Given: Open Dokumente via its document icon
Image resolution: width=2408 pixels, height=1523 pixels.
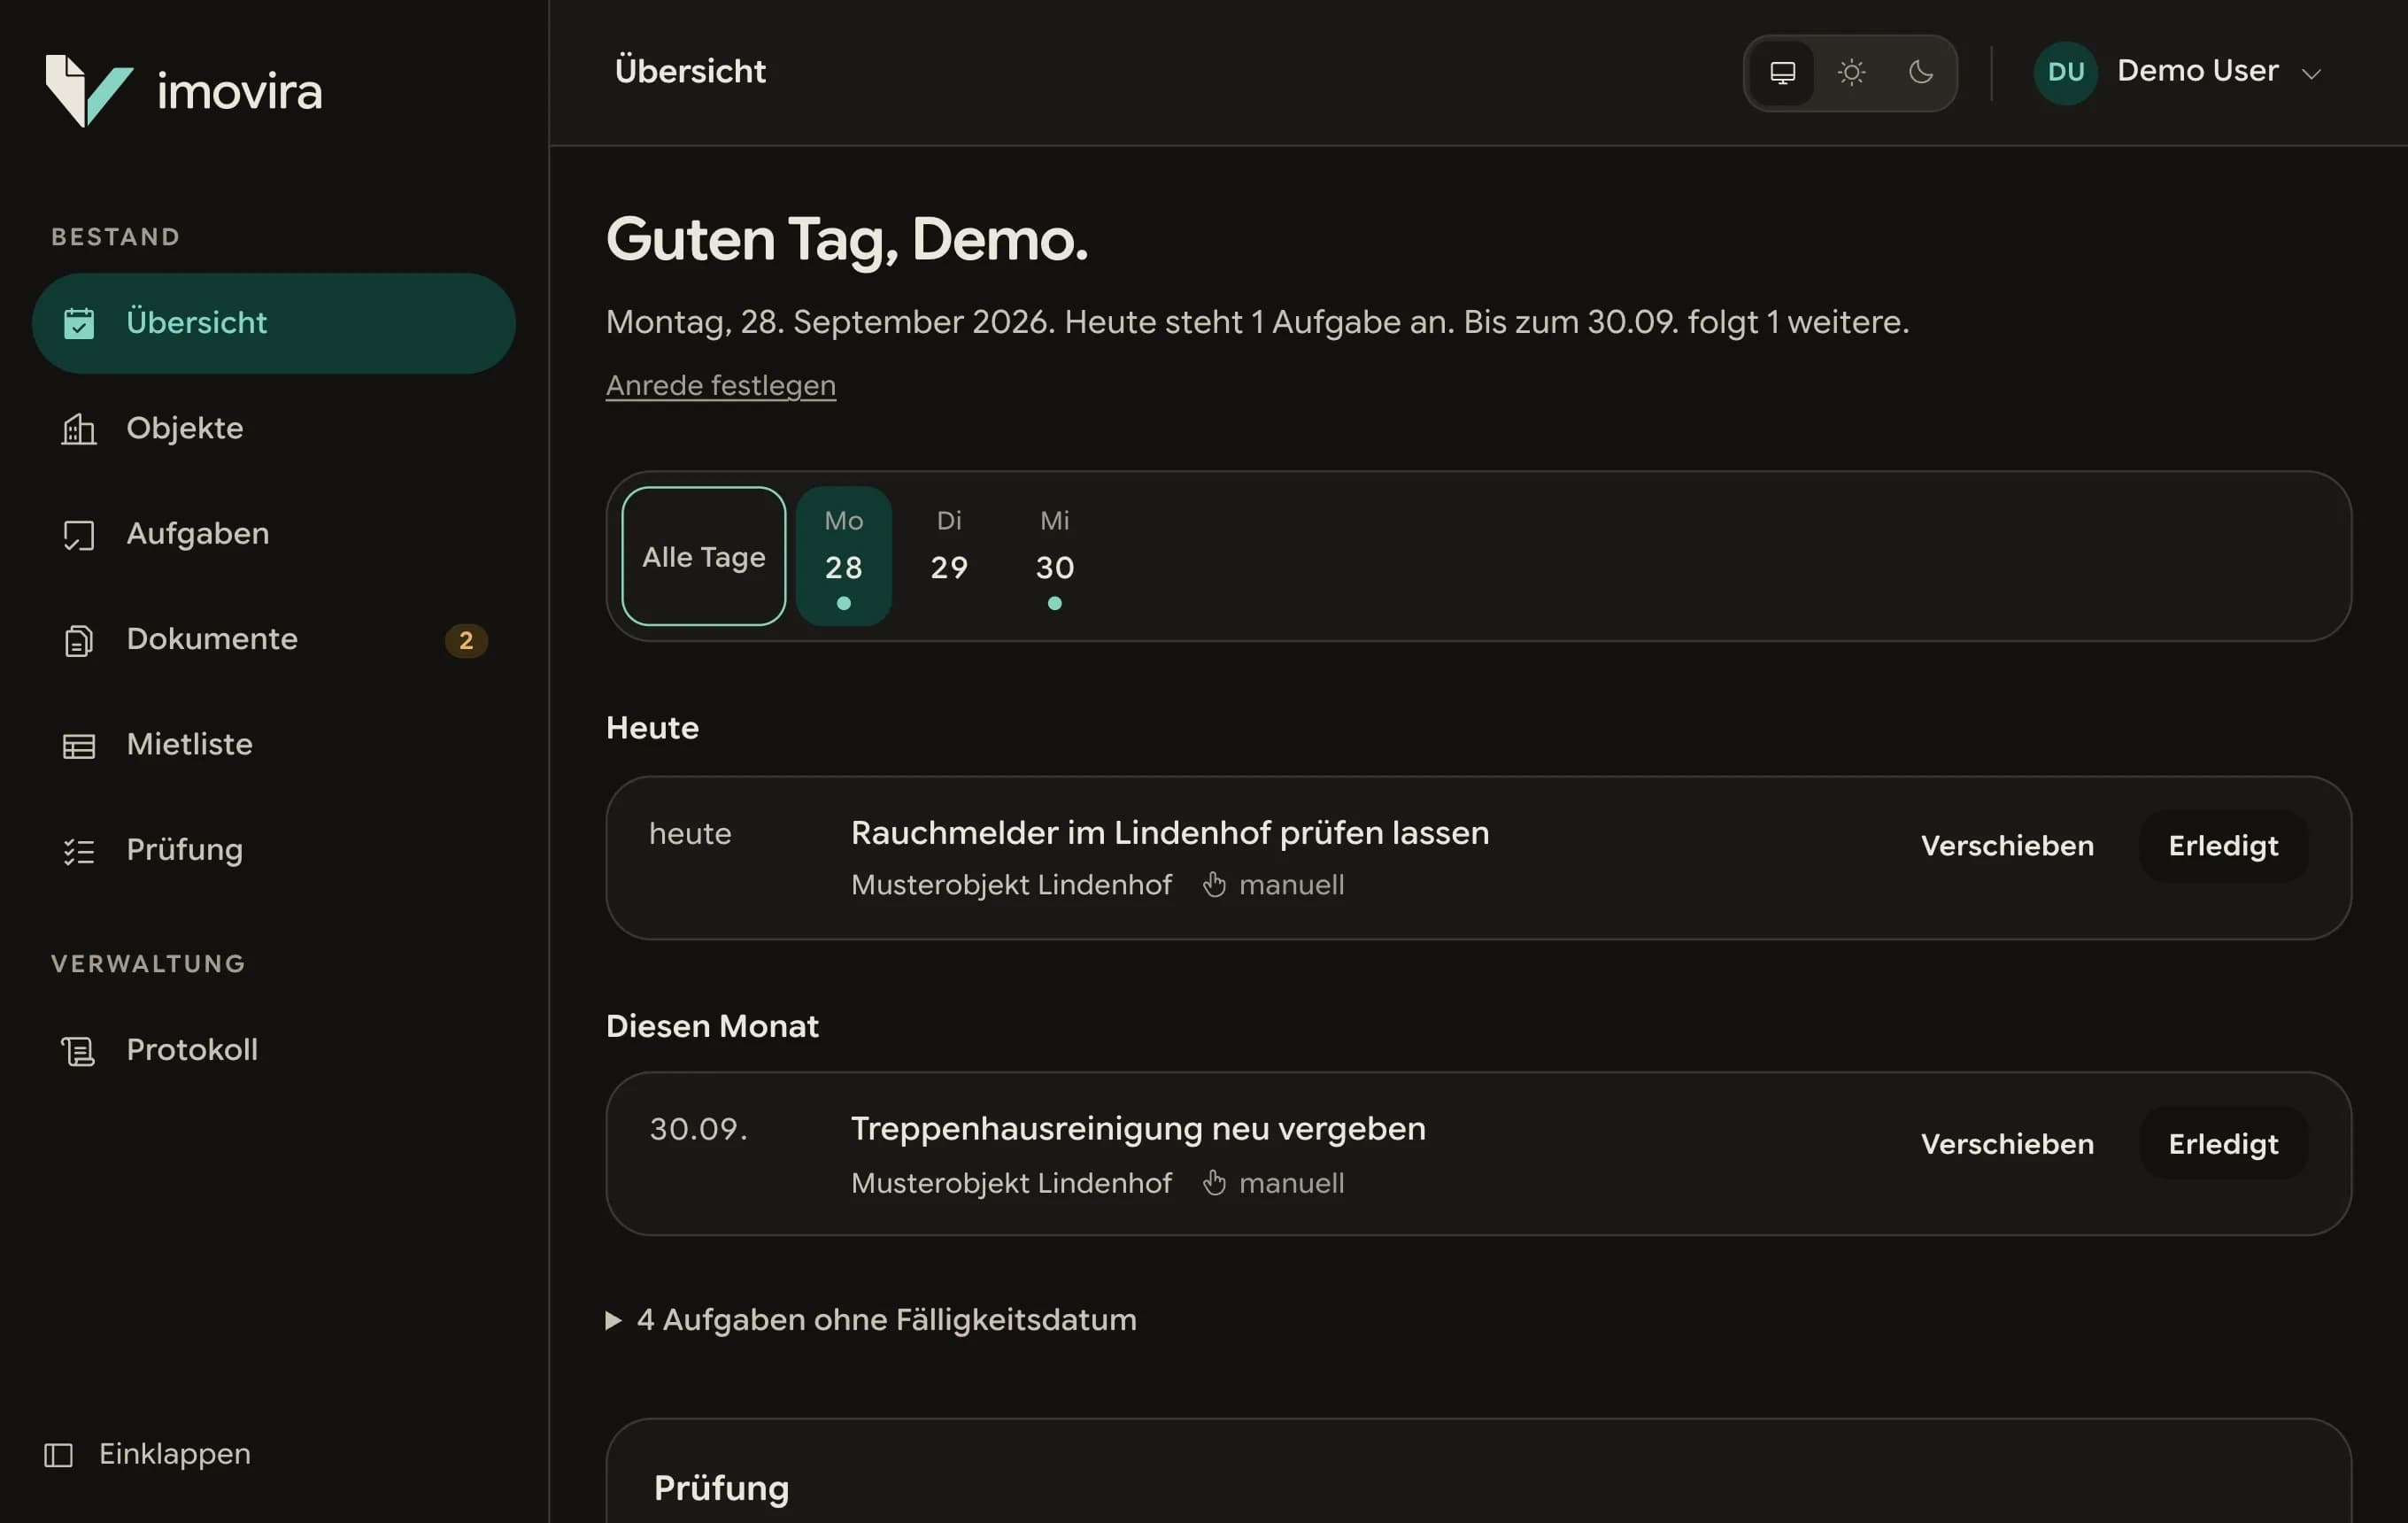Looking at the screenshot, I should (79, 640).
